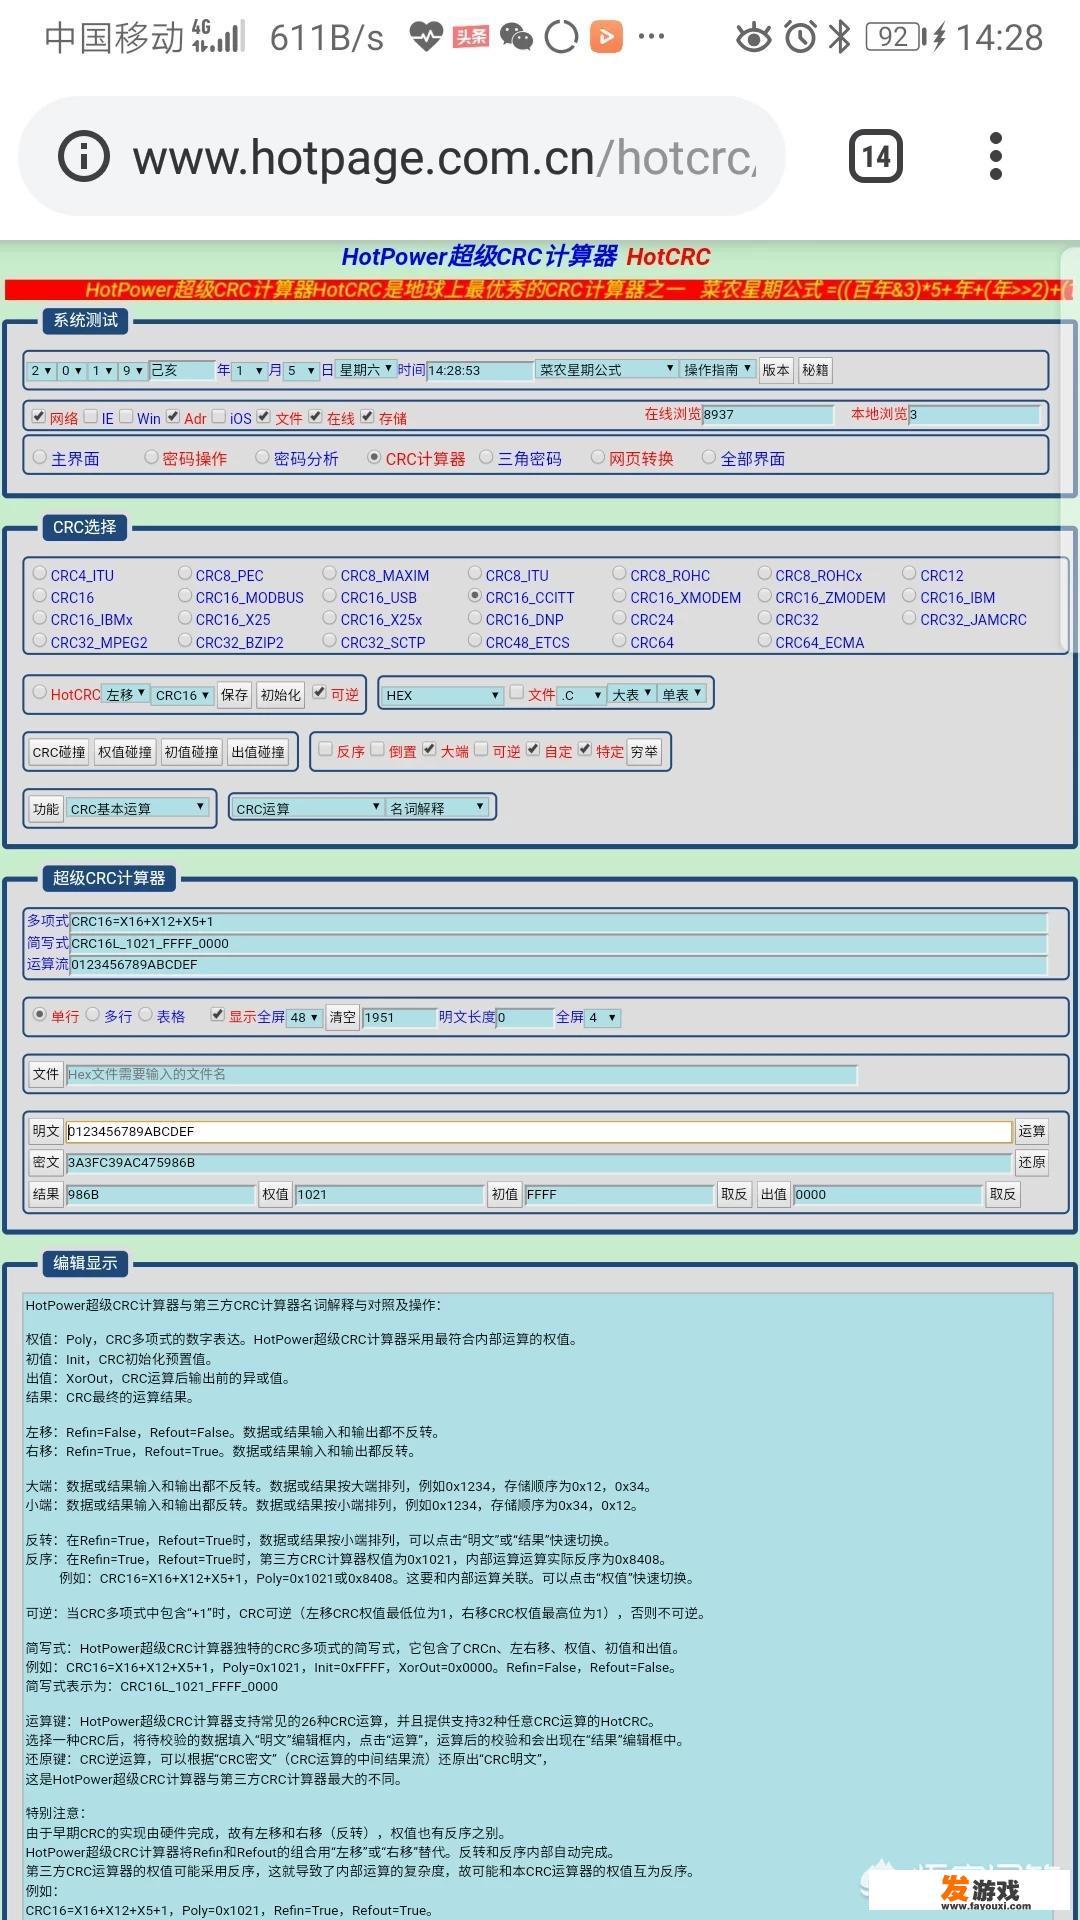Screen dimensions: 1080x1920
Task: Tap the eye comfort icon in status bar
Action: tap(754, 38)
